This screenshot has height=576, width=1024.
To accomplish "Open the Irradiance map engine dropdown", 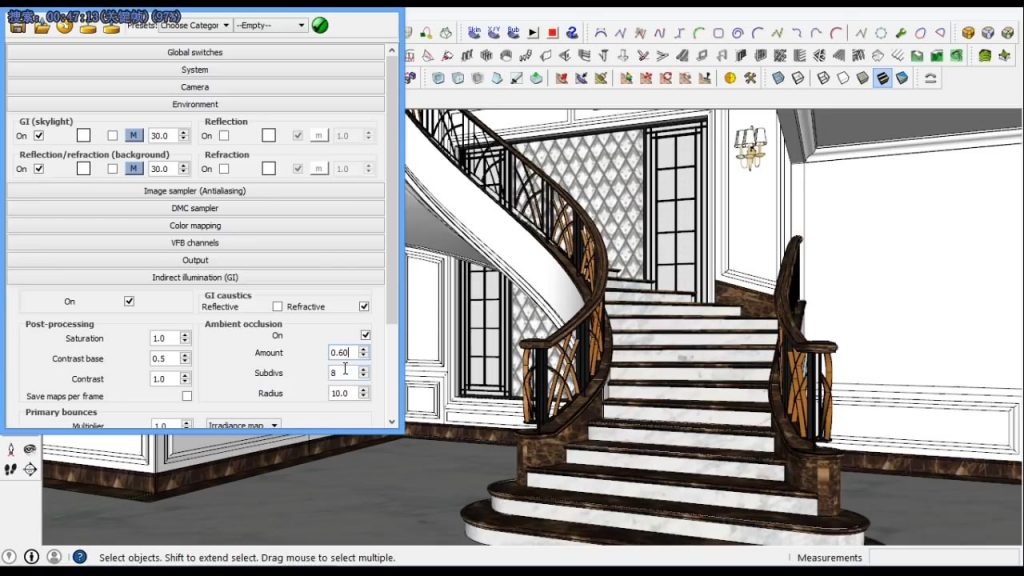I will click(x=244, y=424).
